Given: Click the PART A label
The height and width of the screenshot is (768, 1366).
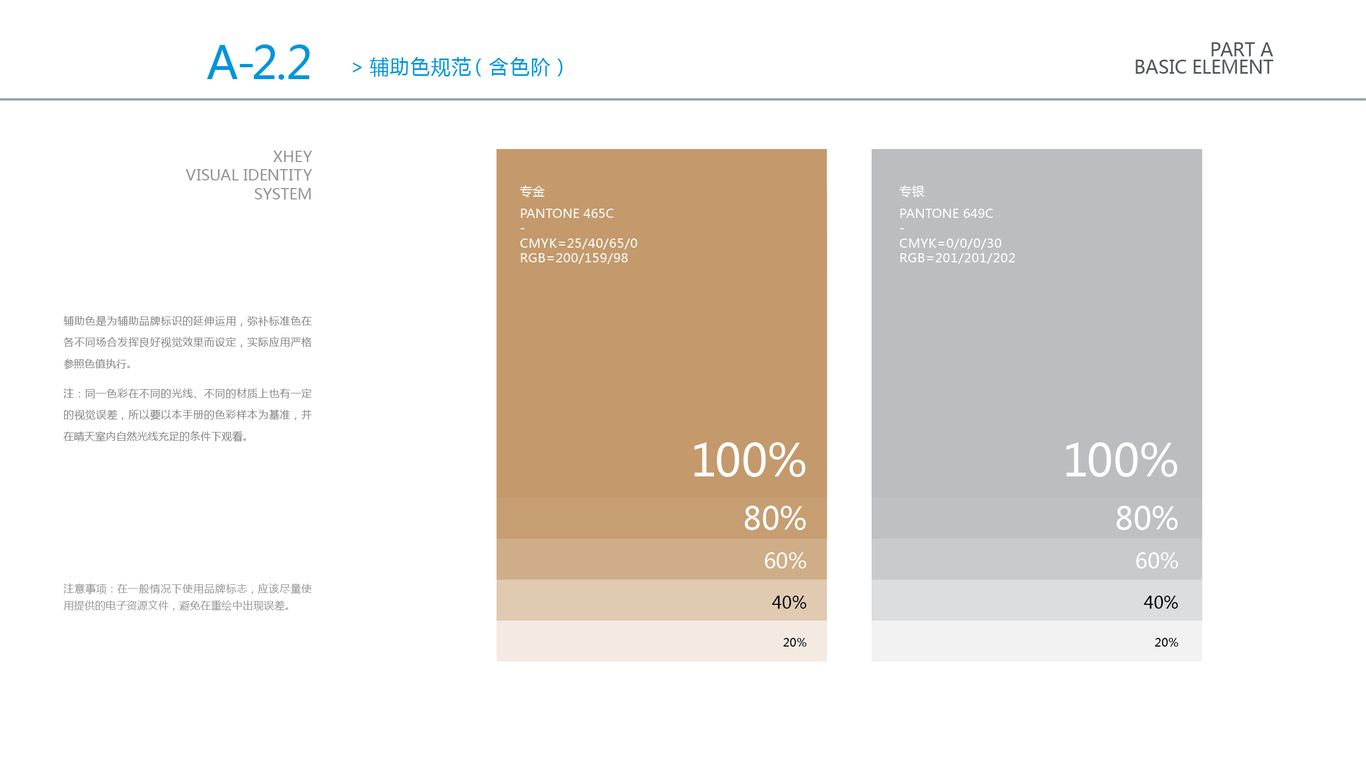Looking at the screenshot, I should click(x=1241, y=50).
